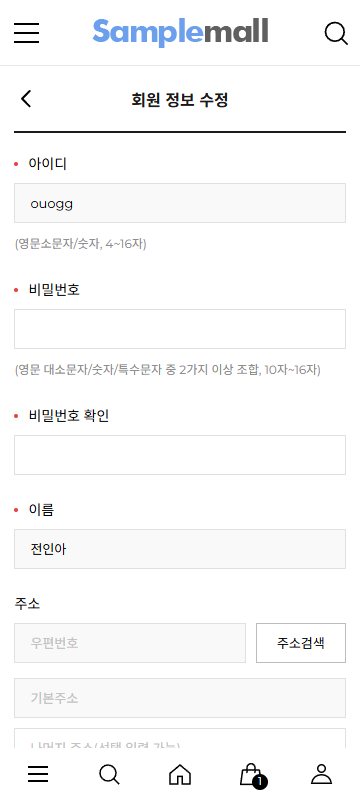Click the partially visible 나머지 주소 field

(180, 739)
